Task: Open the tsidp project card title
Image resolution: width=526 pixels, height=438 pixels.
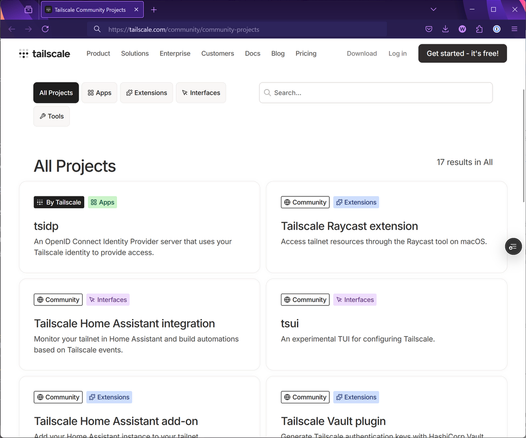Action: [46, 226]
